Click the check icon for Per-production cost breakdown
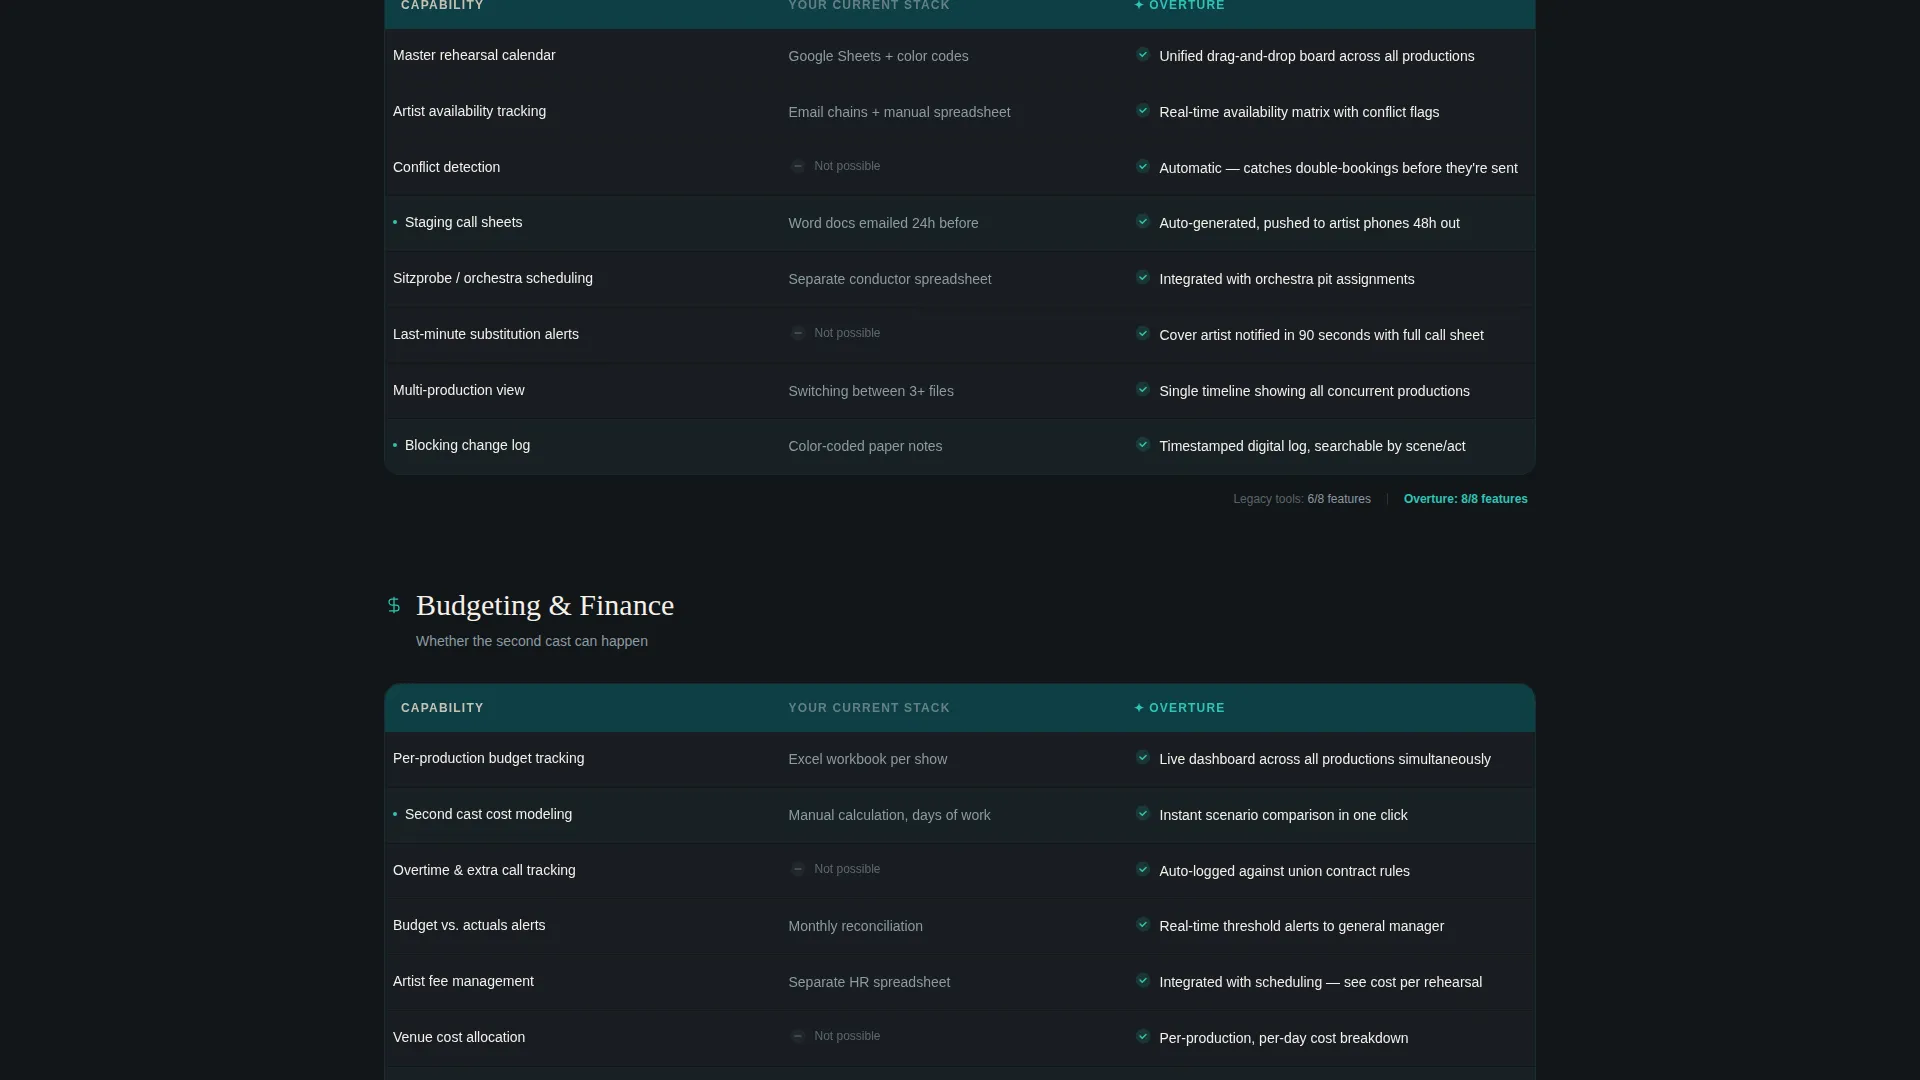 click(1142, 1037)
